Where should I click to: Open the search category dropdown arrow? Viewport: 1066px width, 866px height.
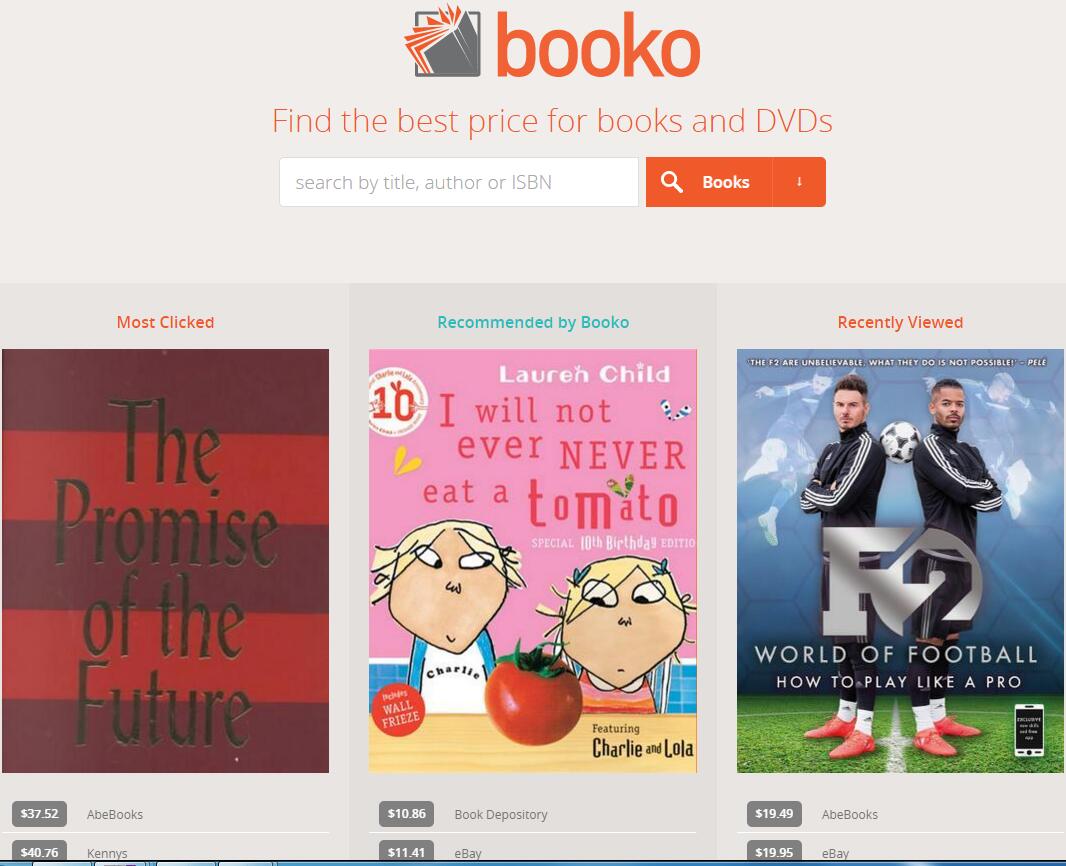click(800, 182)
